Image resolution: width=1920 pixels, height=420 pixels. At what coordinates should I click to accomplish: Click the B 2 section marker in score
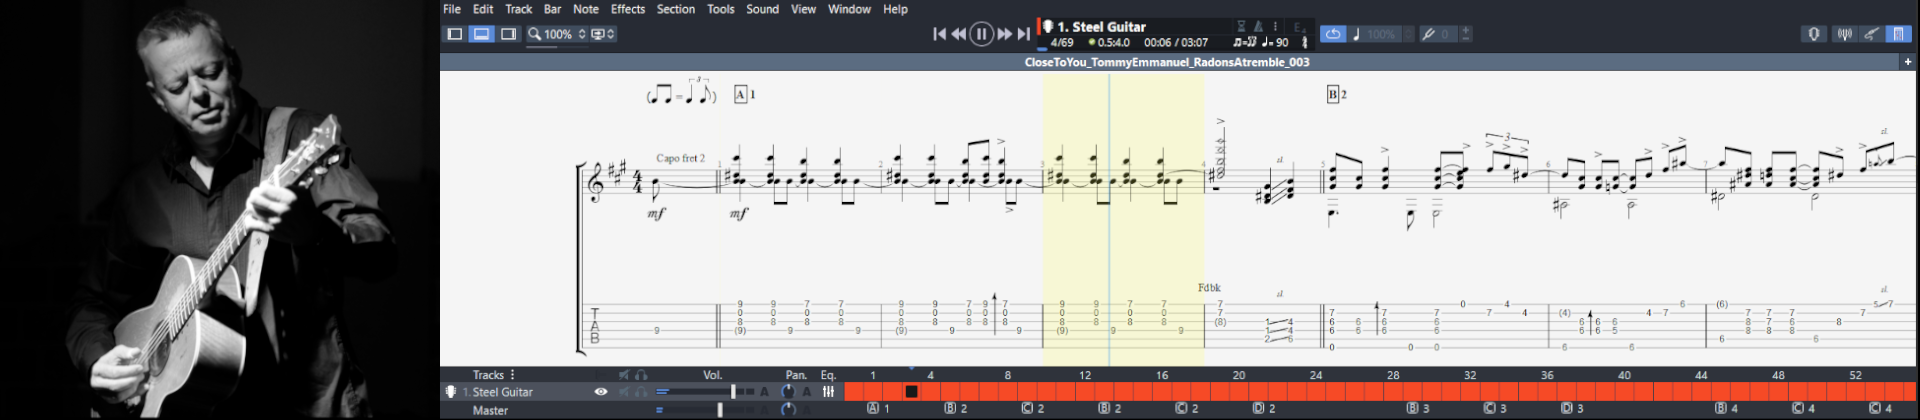coord(1337,94)
